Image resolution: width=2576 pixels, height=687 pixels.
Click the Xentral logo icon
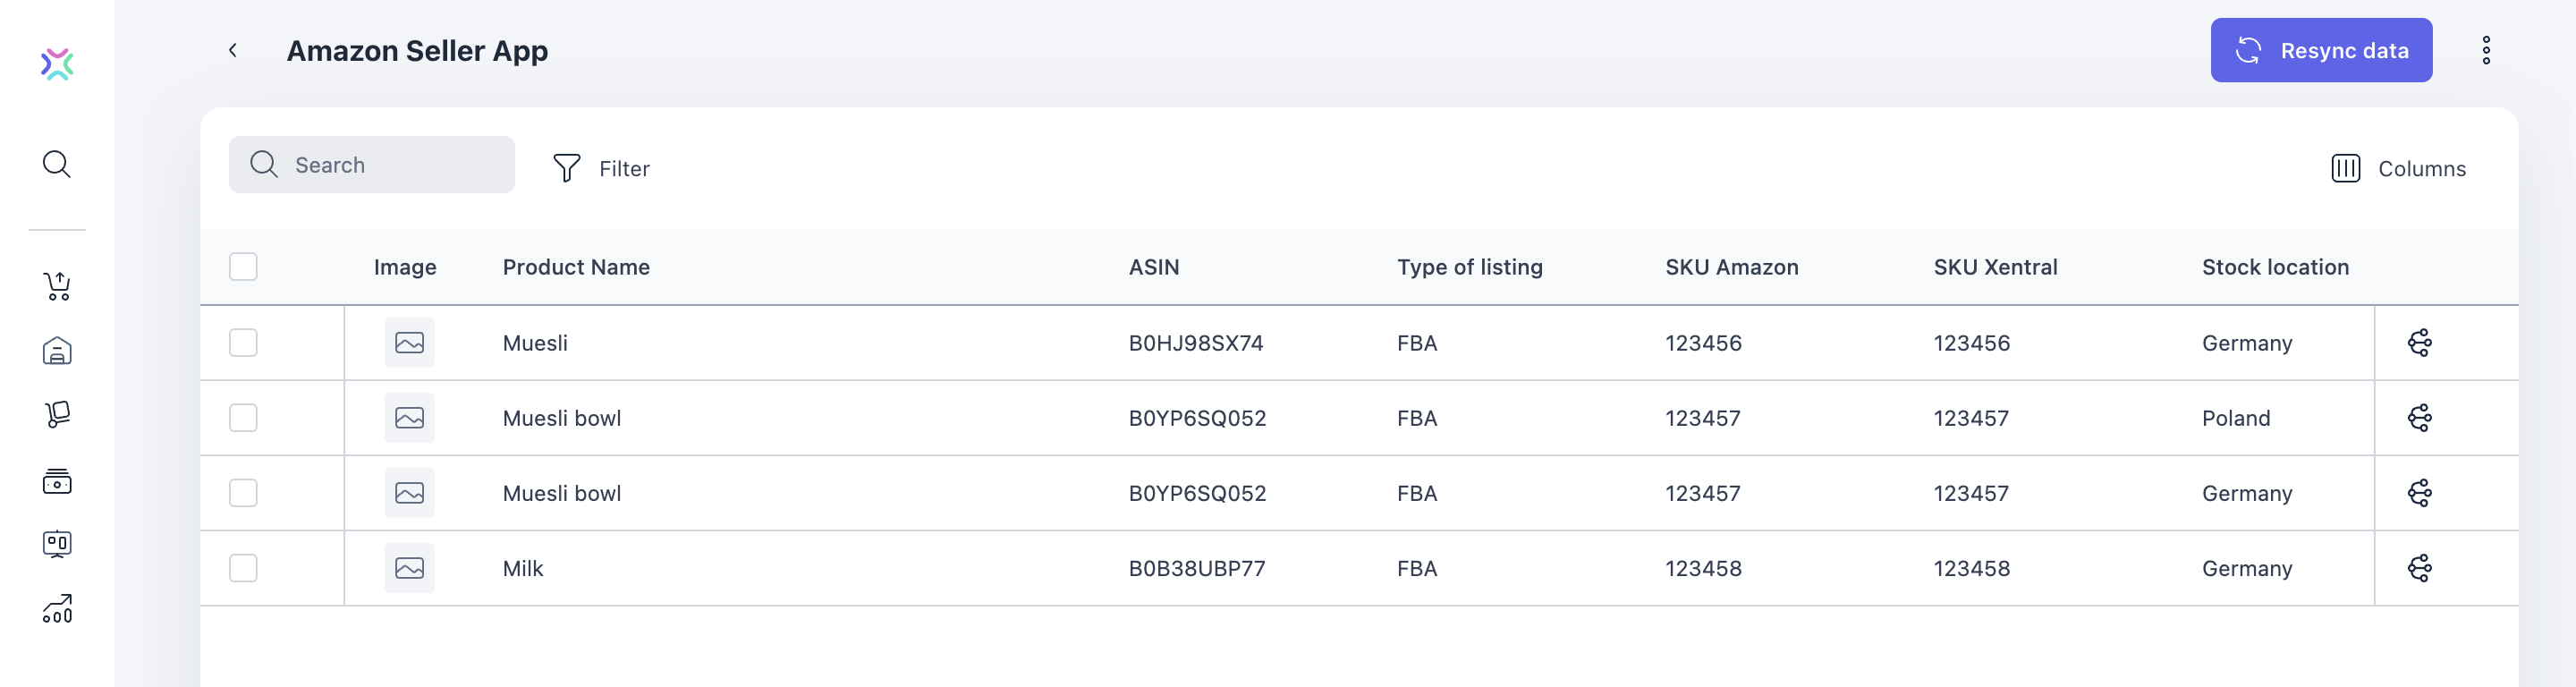point(57,64)
